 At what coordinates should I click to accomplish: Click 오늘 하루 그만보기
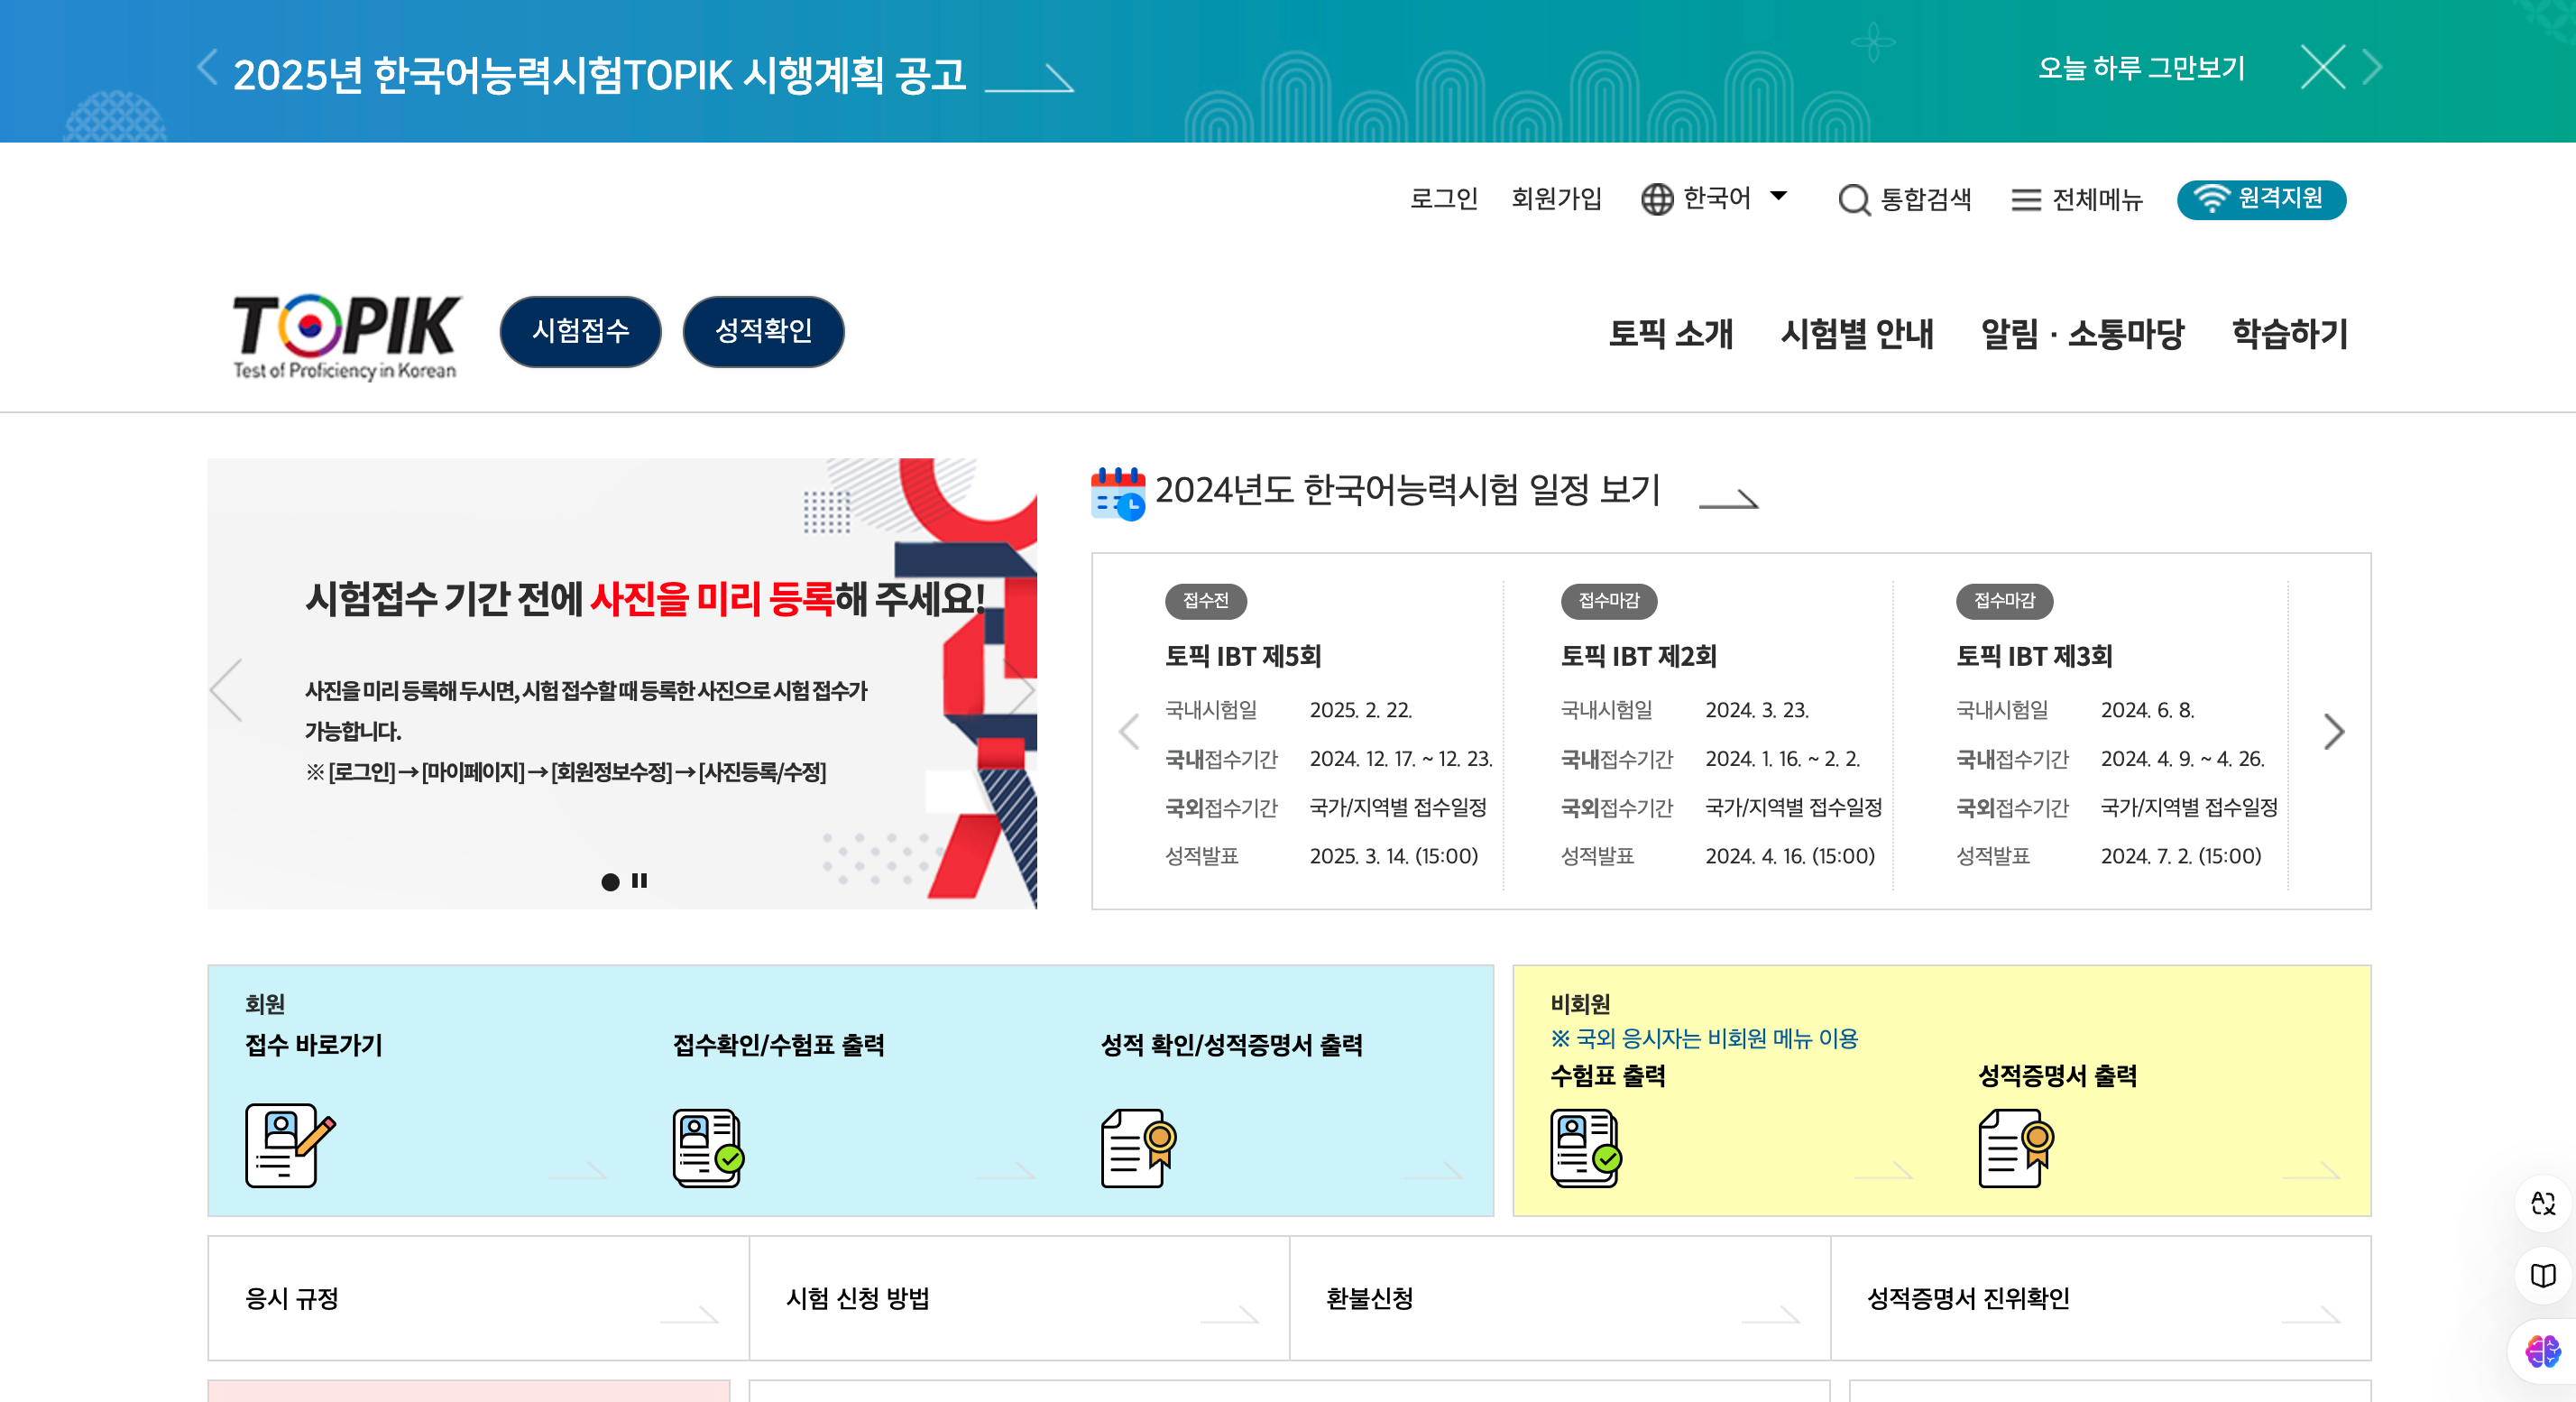[2141, 68]
